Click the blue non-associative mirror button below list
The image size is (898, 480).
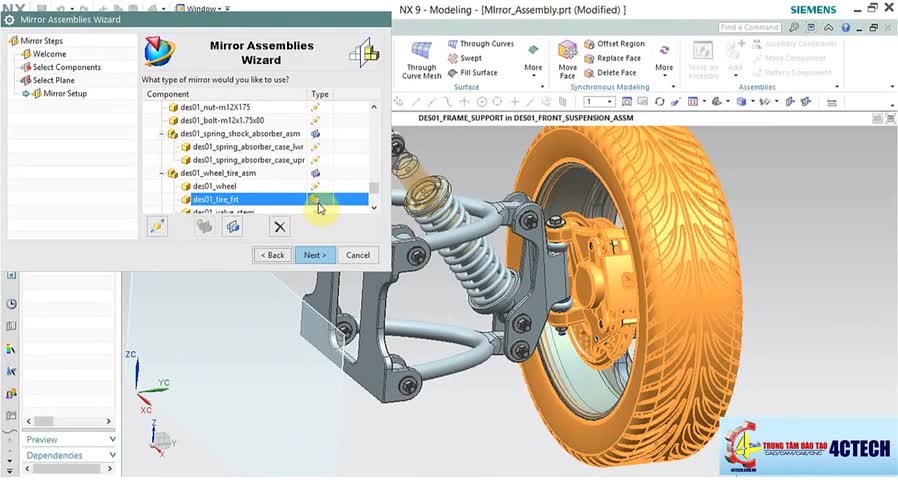233,226
